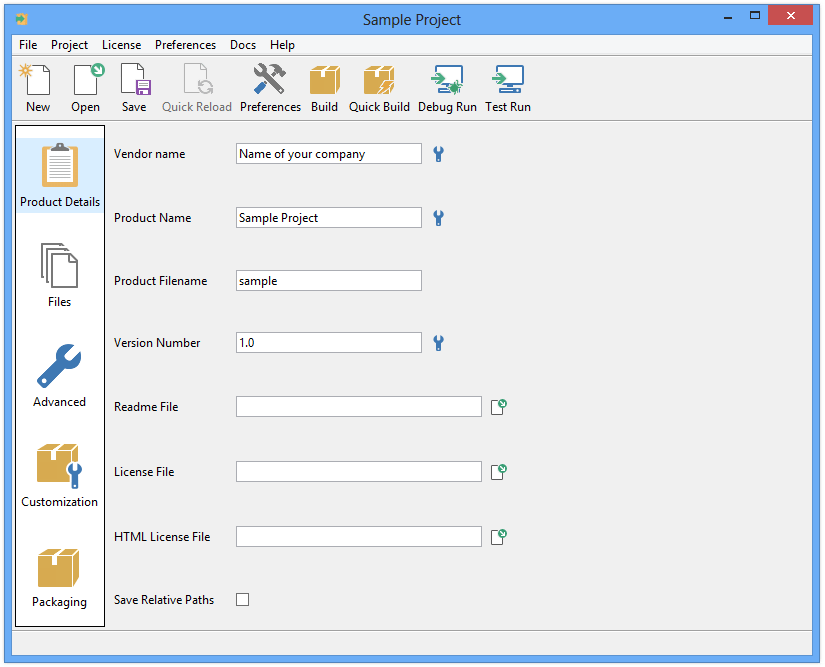Browse for a Readme File

(x=499, y=407)
